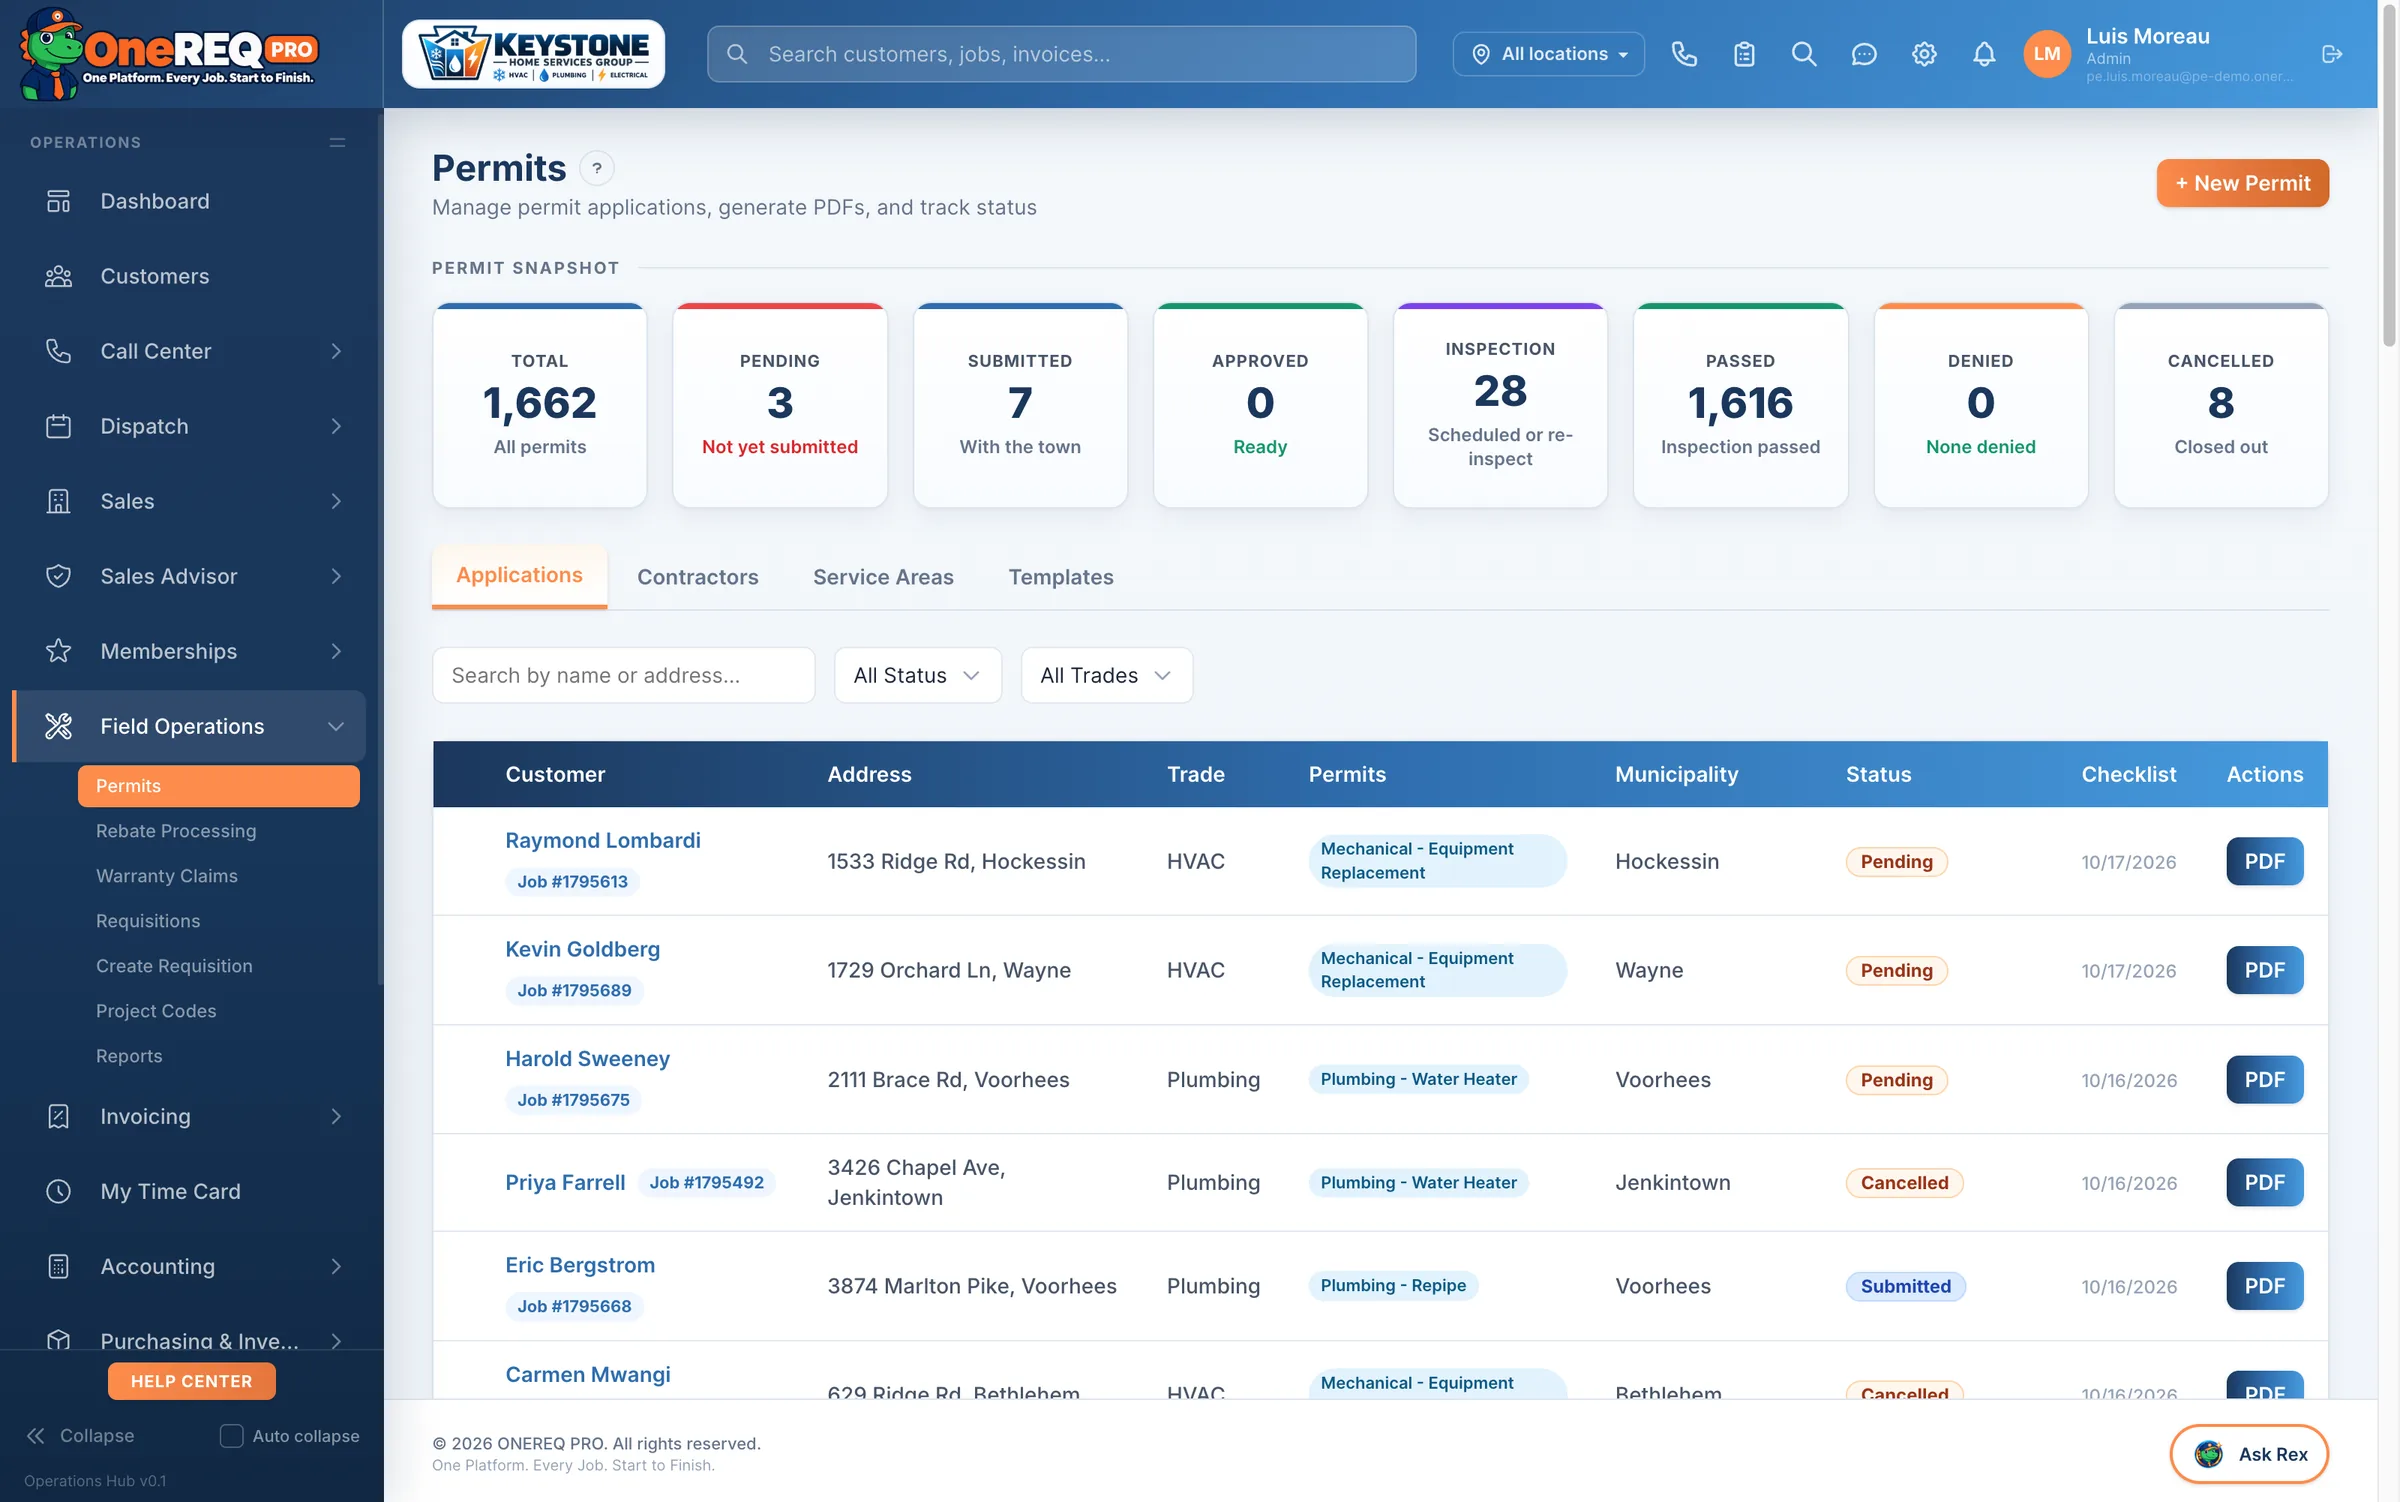2400x1502 pixels.
Task: Open My Time Card in sidebar
Action: click(x=189, y=1191)
